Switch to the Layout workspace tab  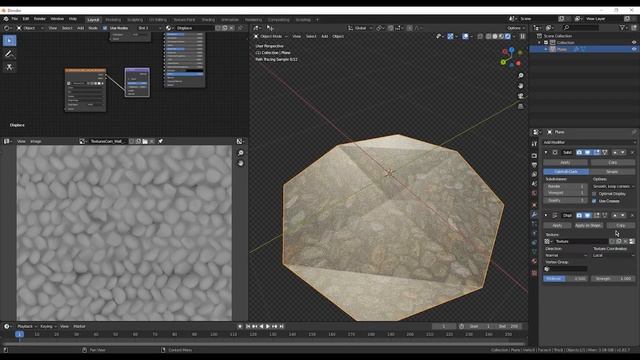click(x=93, y=20)
